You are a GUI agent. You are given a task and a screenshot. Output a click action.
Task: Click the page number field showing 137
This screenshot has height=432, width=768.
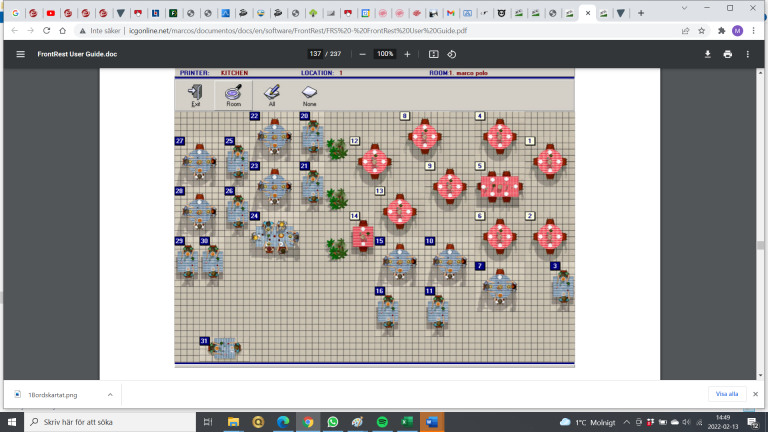click(x=315, y=54)
